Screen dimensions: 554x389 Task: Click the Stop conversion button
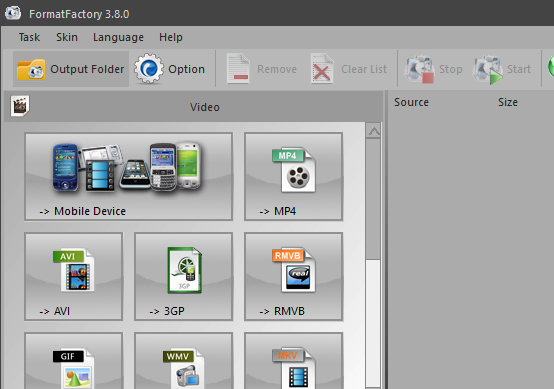point(434,69)
